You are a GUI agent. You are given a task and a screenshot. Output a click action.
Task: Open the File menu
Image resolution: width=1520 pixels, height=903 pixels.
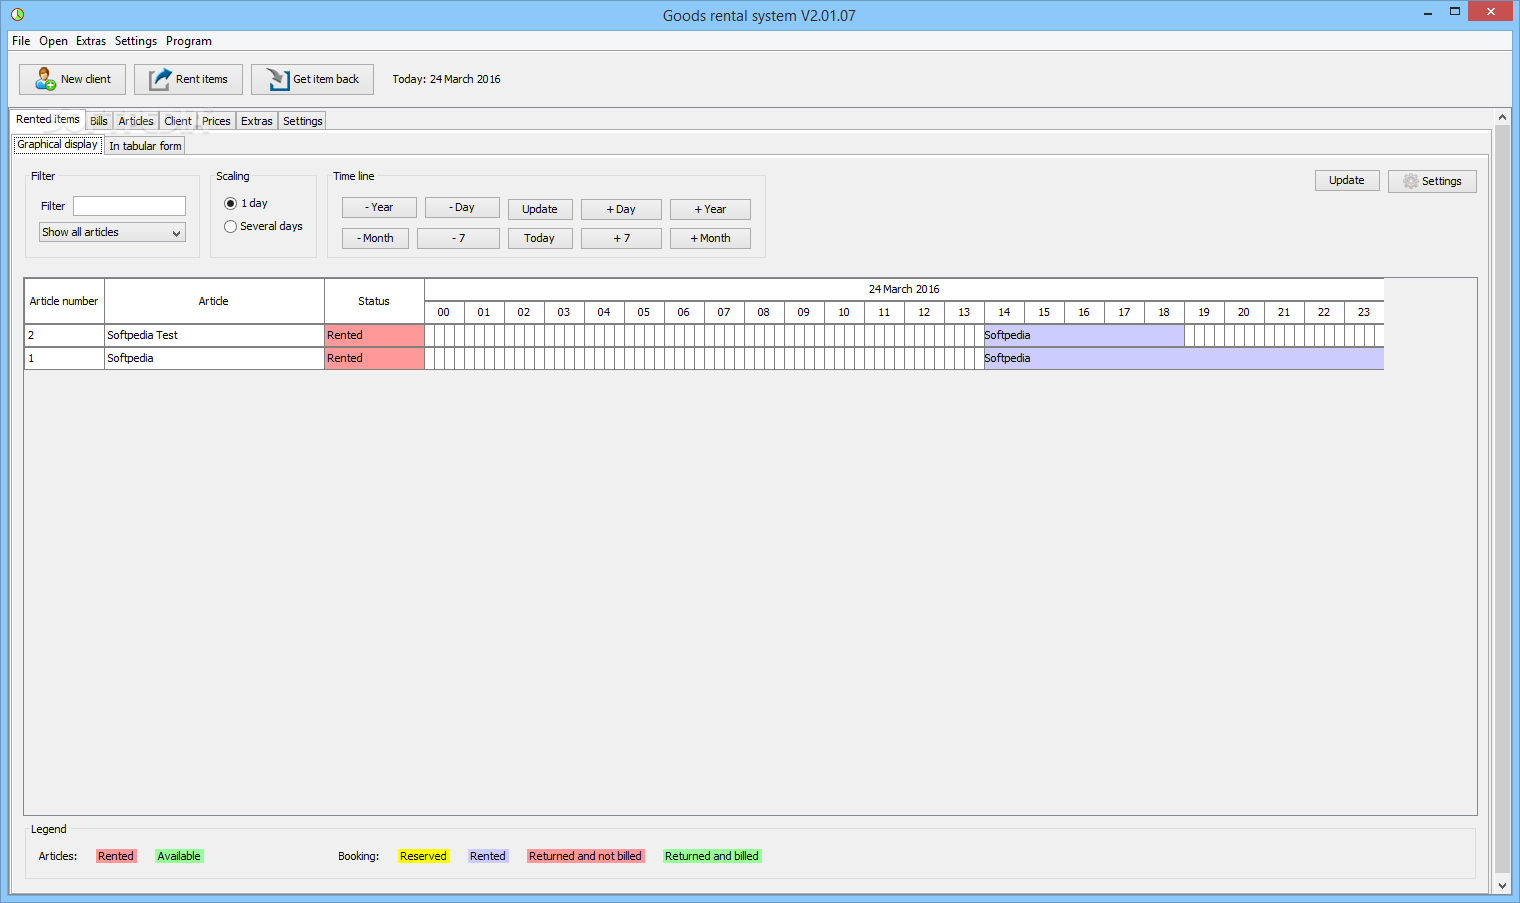click(21, 41)
